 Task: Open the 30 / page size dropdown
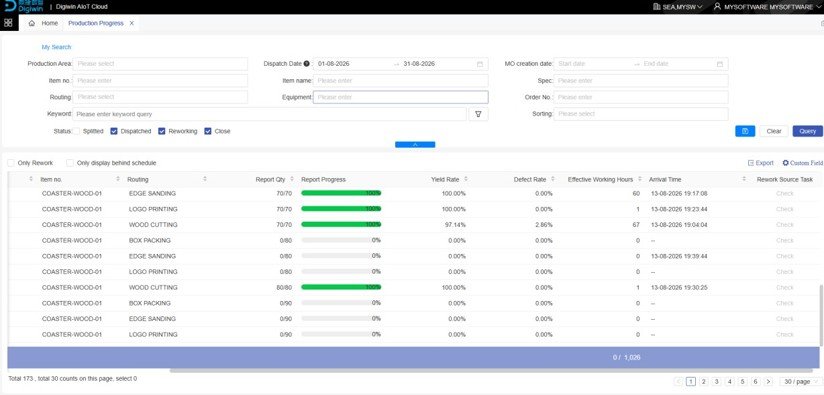pos(801,382)
